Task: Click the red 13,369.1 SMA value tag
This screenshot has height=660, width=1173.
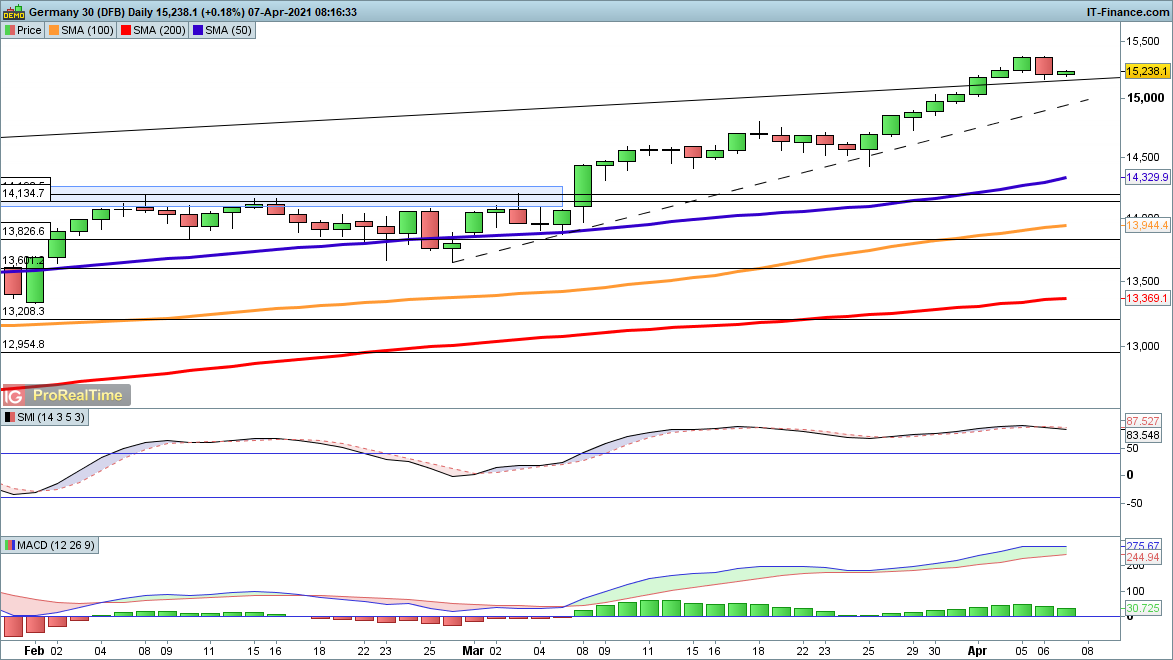Action: pos(1147,299)
